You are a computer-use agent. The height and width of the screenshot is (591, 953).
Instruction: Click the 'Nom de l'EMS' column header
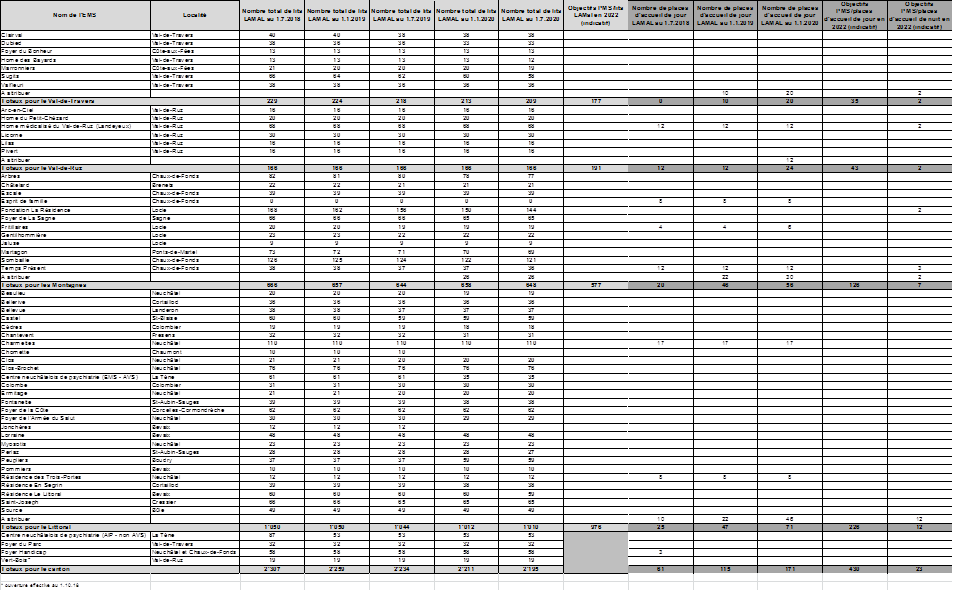click(x=75, y=15)
